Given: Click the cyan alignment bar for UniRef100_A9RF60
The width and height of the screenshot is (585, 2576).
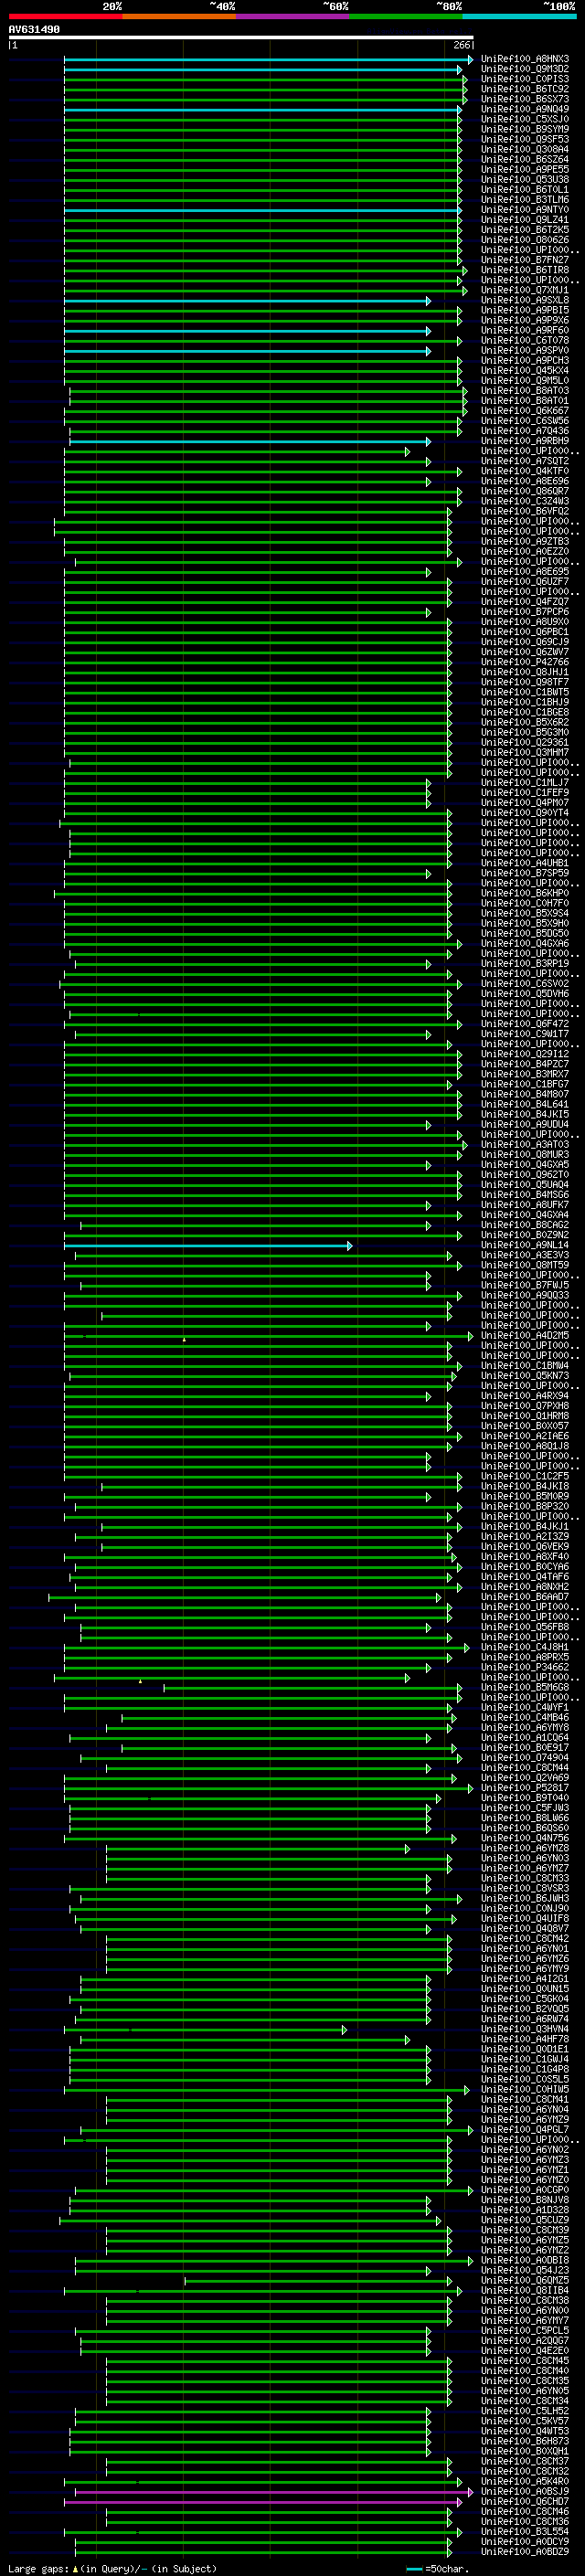Looking at the screenshot, I should click(247, 330).
